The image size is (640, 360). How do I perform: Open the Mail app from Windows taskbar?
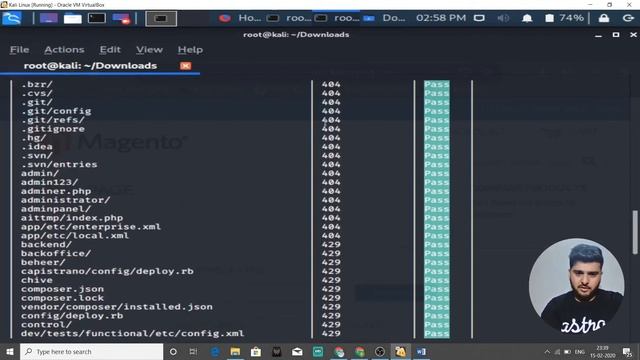(297, 351)
